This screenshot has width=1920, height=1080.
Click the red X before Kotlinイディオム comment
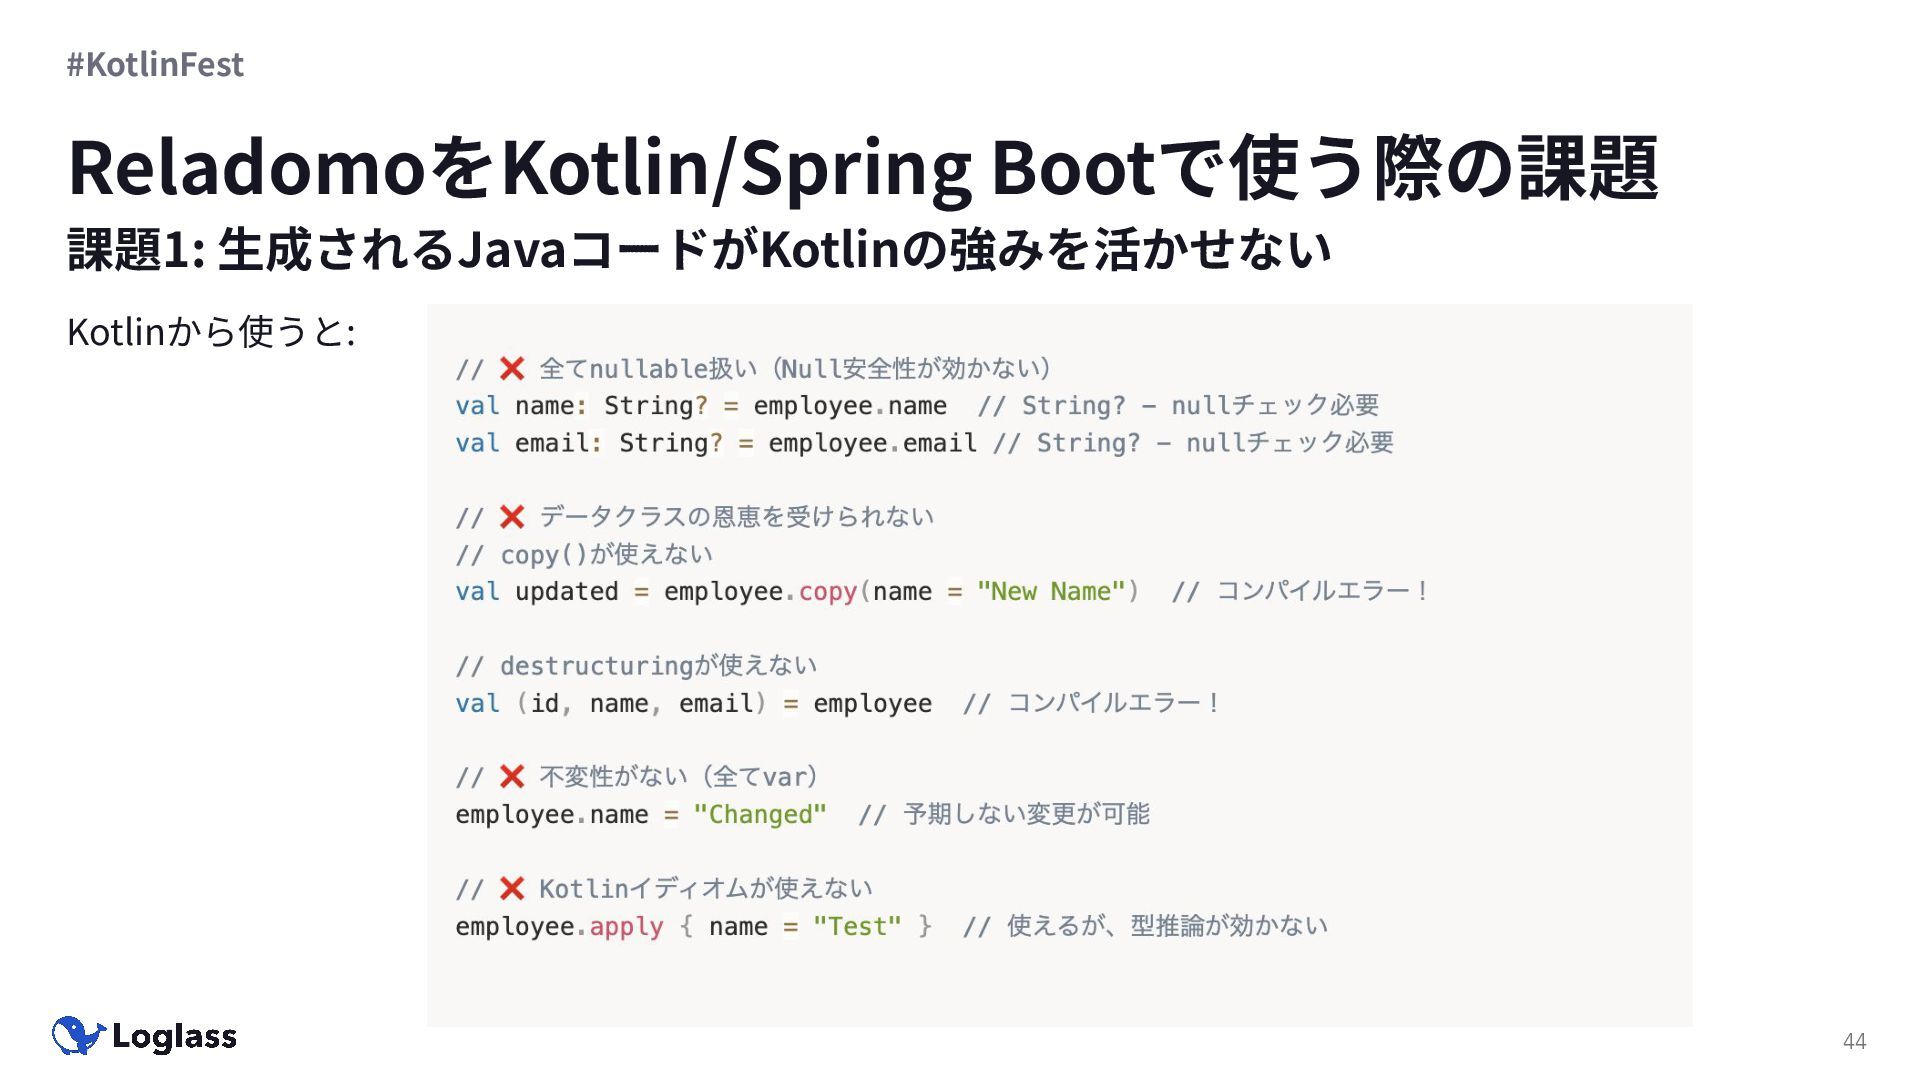tap(512, 888)
